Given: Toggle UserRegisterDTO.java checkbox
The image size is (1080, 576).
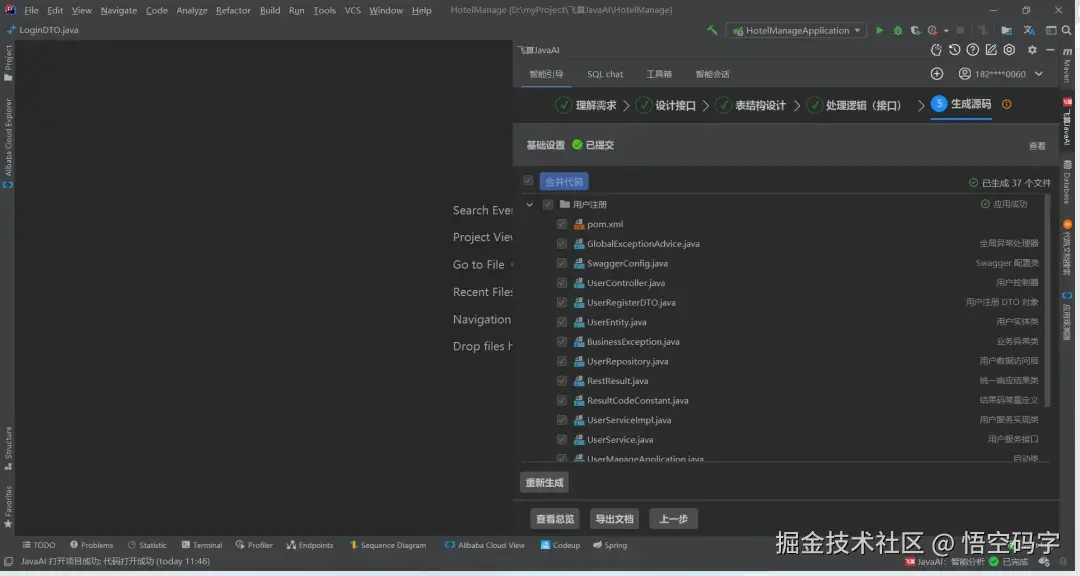Looking at the screenshot, I should click(562, 302).
